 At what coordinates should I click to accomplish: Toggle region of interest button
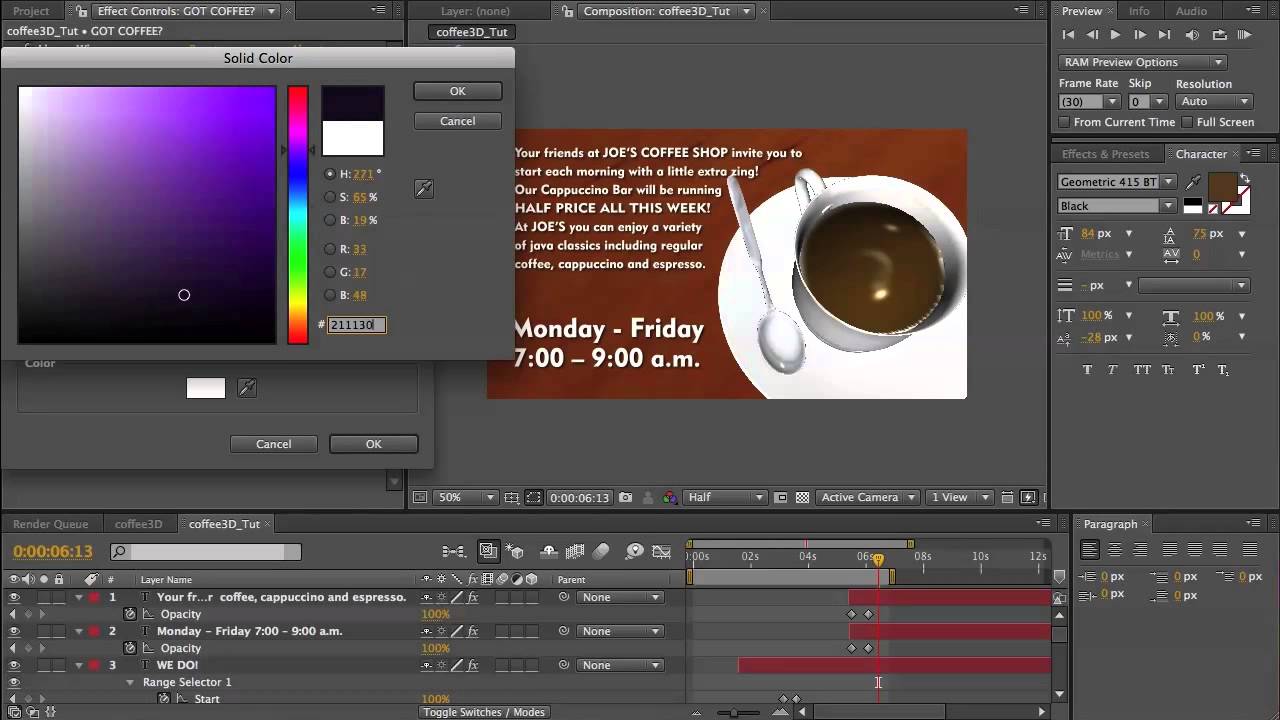[533, 497]
